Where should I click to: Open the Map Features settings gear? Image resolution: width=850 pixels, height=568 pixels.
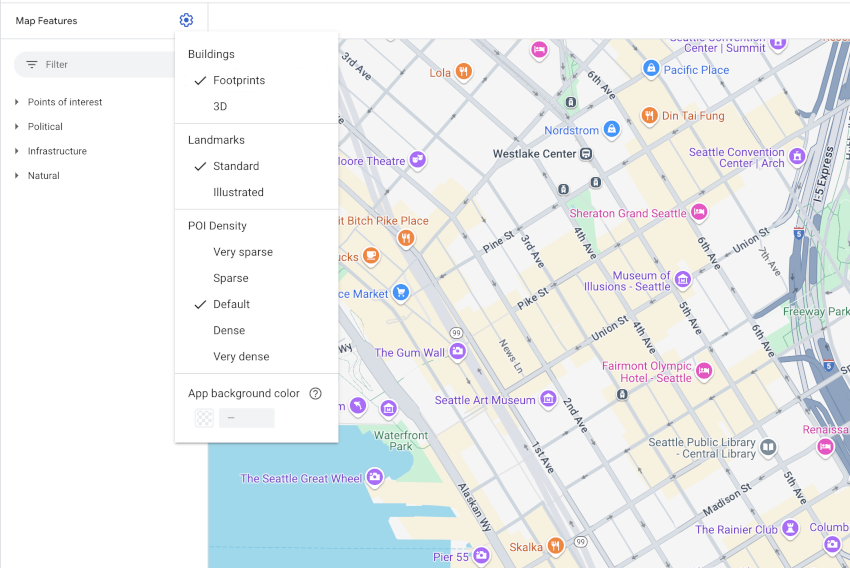(x=186, y=20)
